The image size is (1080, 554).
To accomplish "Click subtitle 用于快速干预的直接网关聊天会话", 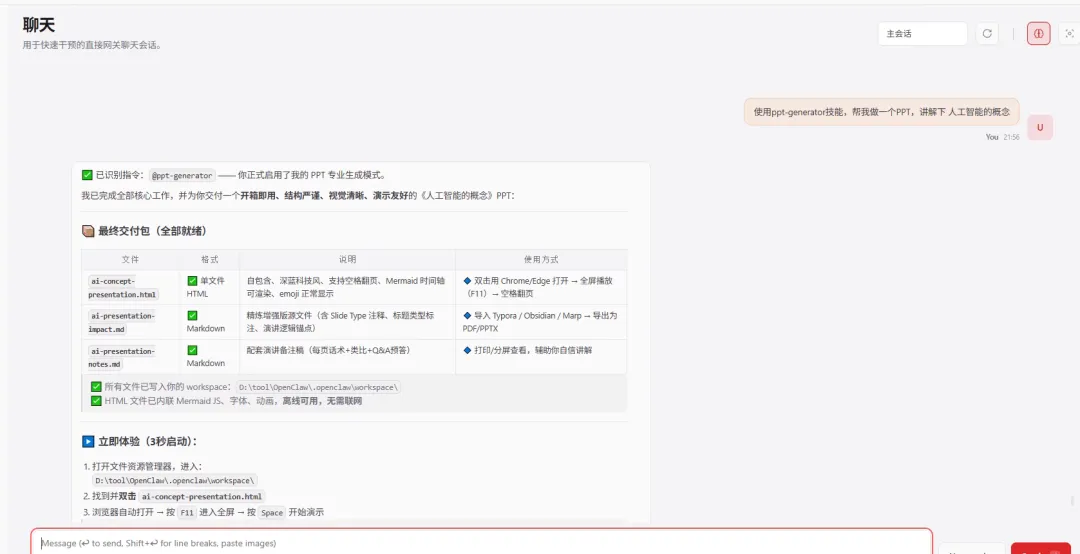I will point(92,45).
